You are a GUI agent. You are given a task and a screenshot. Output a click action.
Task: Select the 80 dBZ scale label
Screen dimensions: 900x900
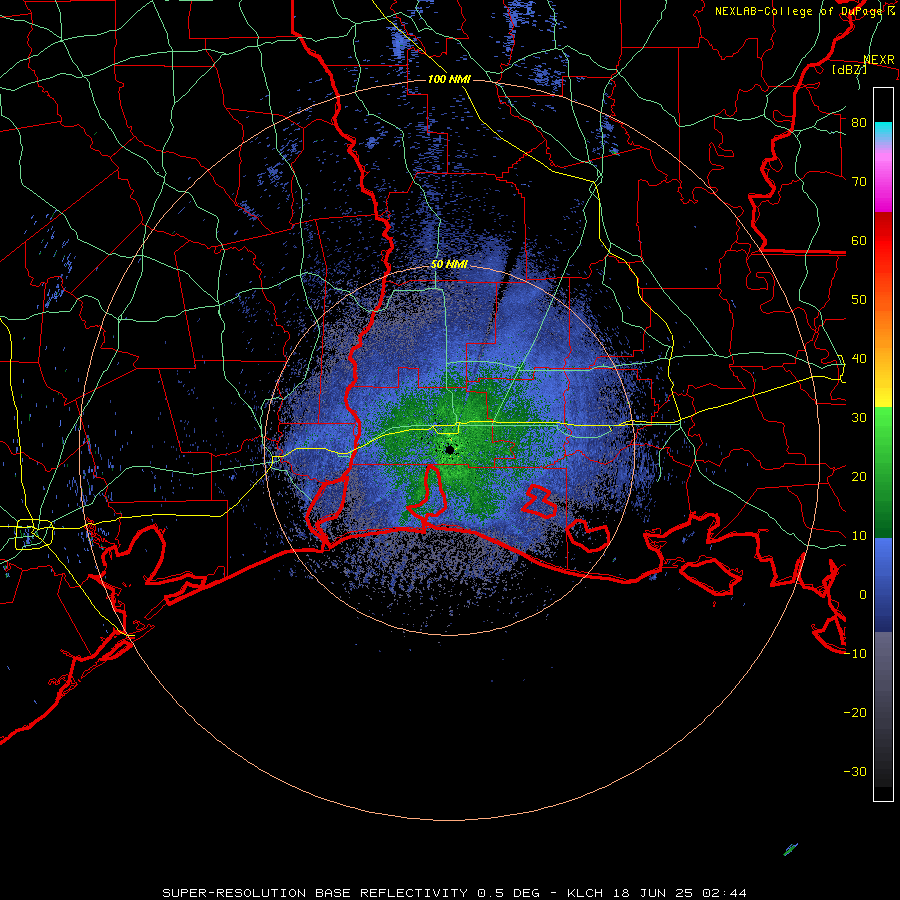(859, 123)
